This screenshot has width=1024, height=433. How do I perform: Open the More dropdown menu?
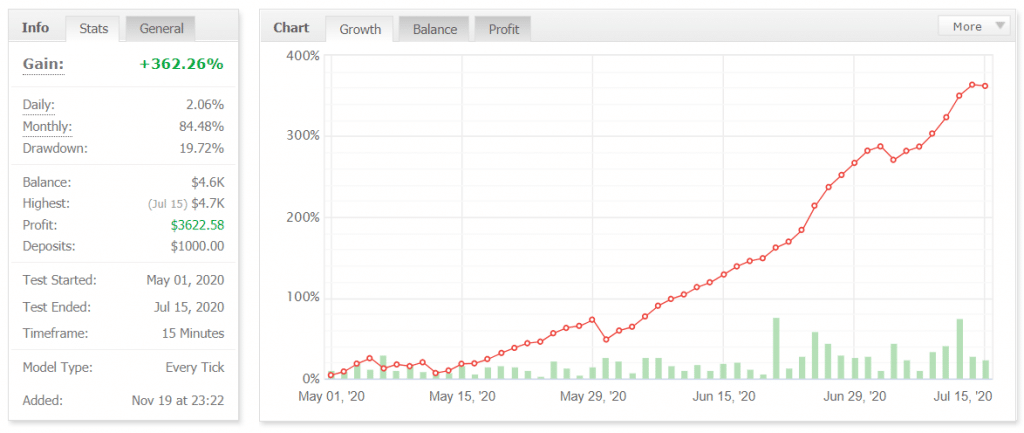click(x=973, y=26)
